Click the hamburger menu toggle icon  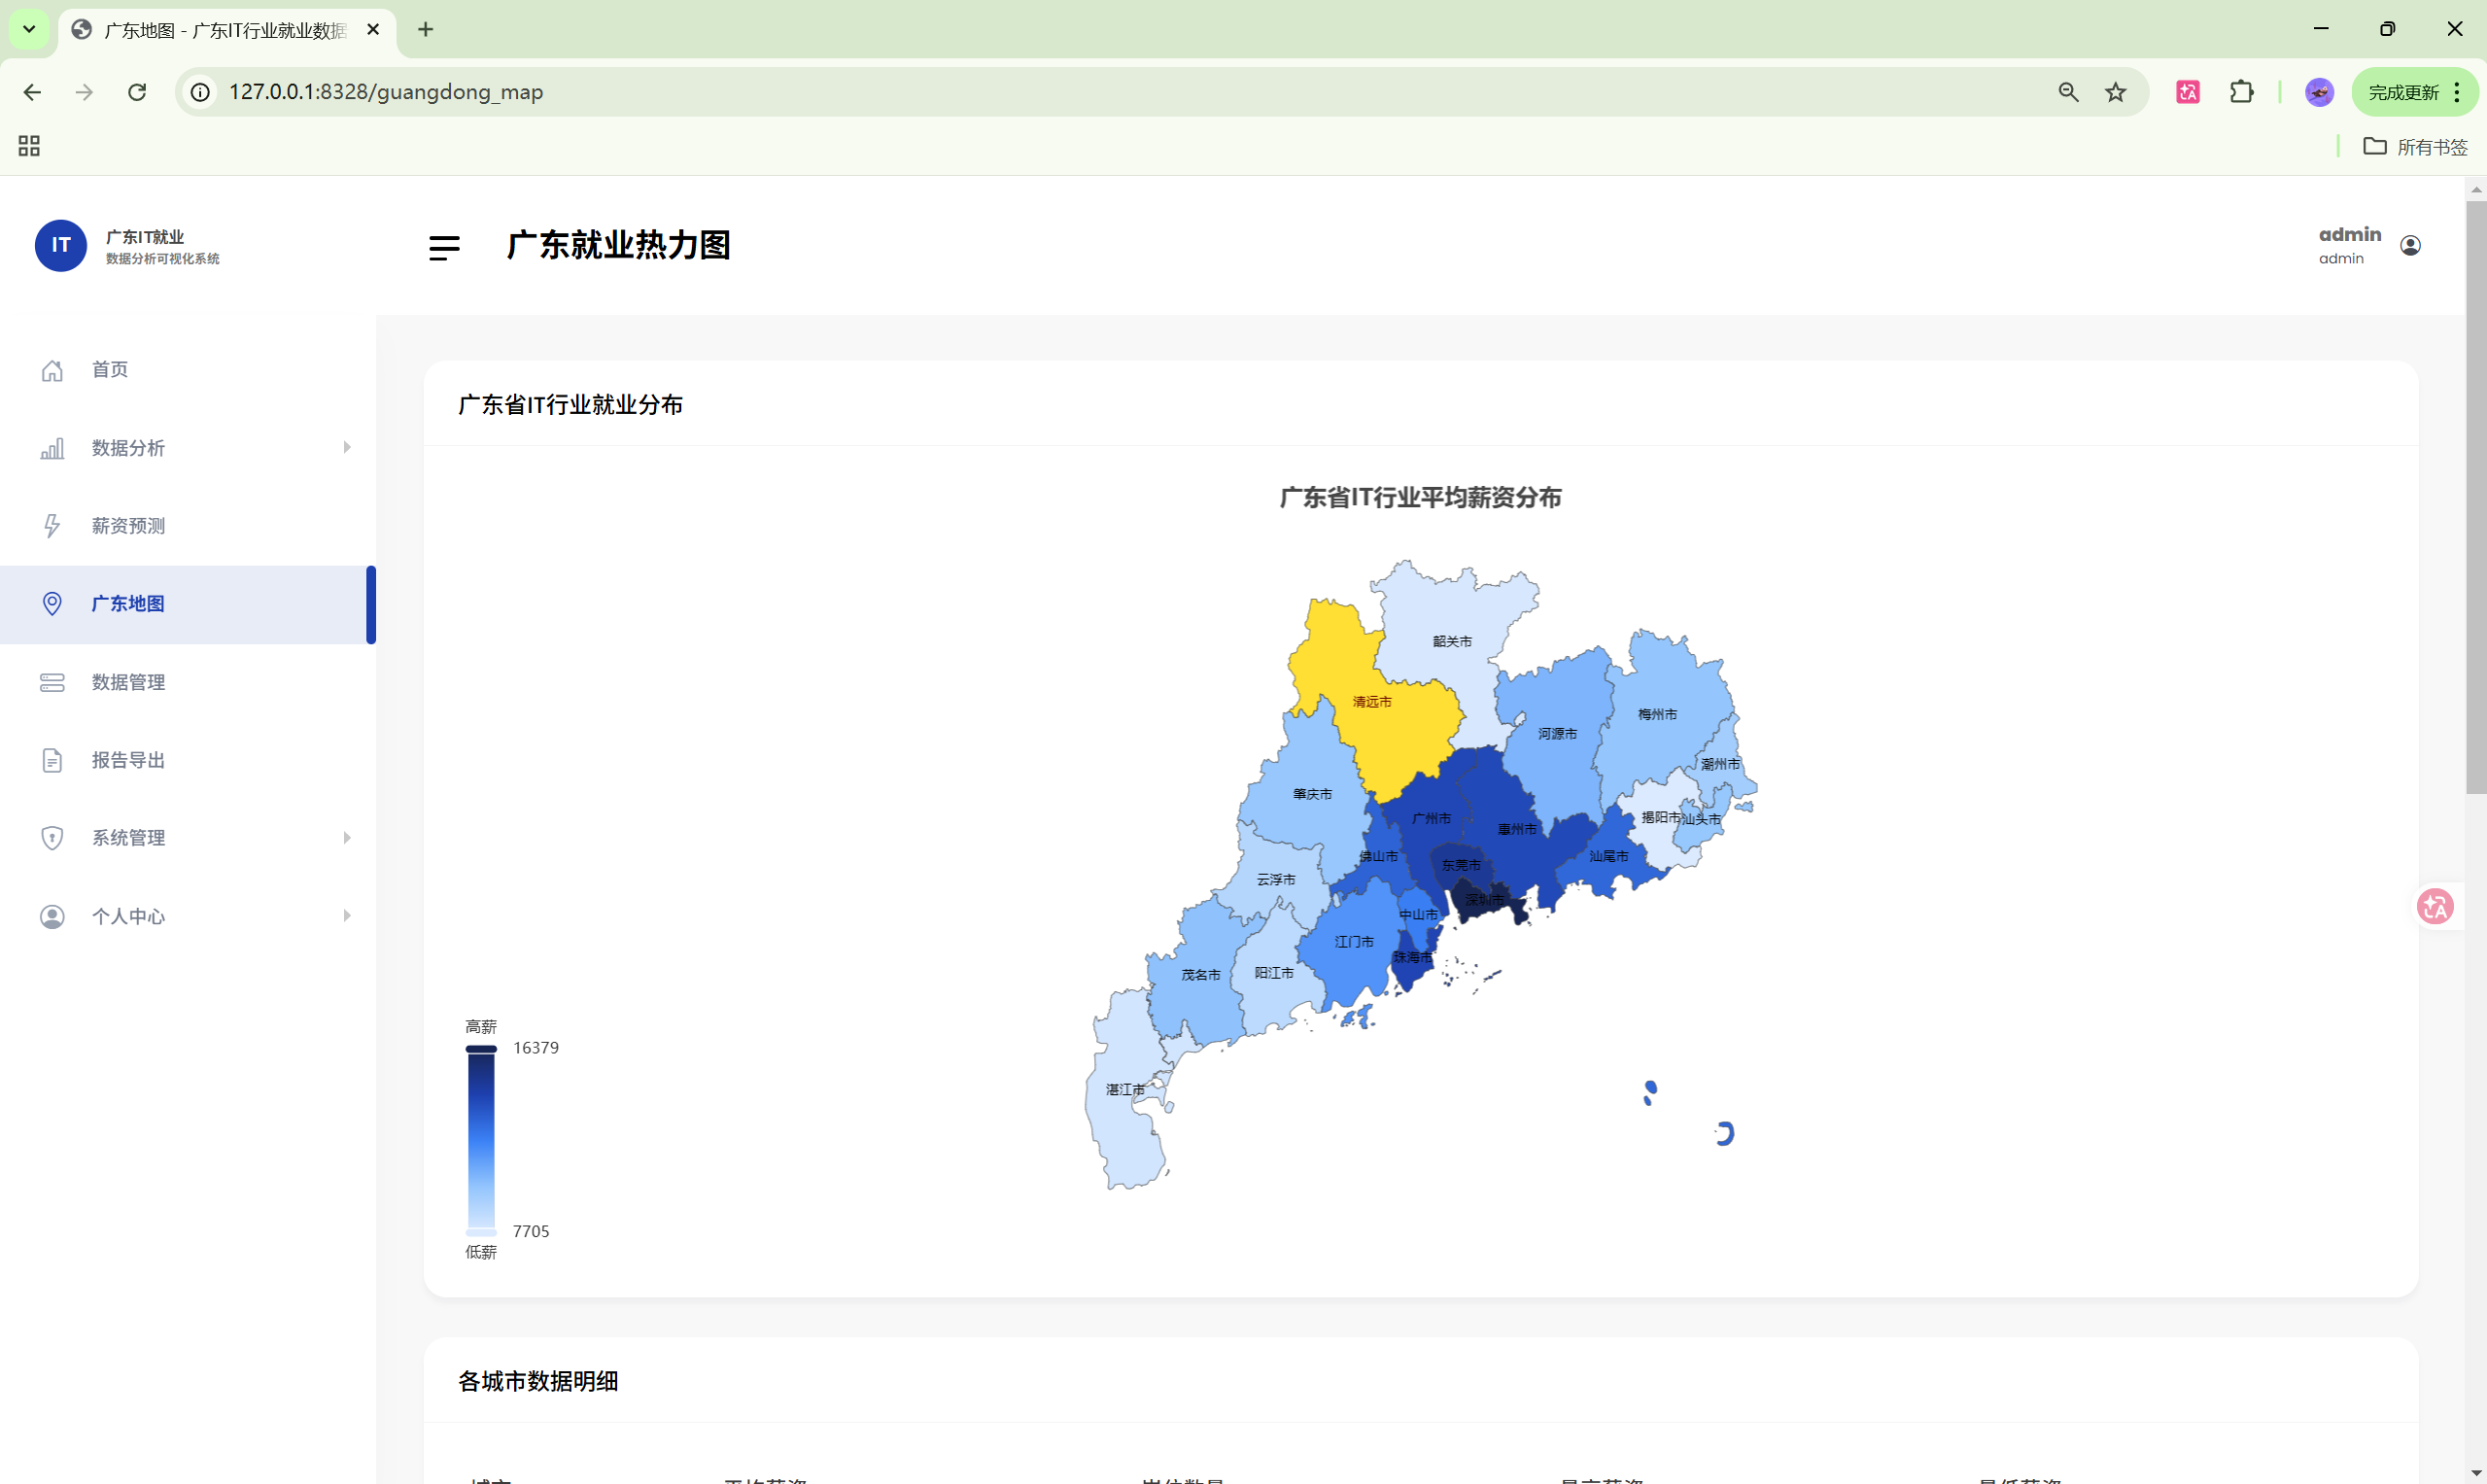pyautogui.click(x=444, y=247)
